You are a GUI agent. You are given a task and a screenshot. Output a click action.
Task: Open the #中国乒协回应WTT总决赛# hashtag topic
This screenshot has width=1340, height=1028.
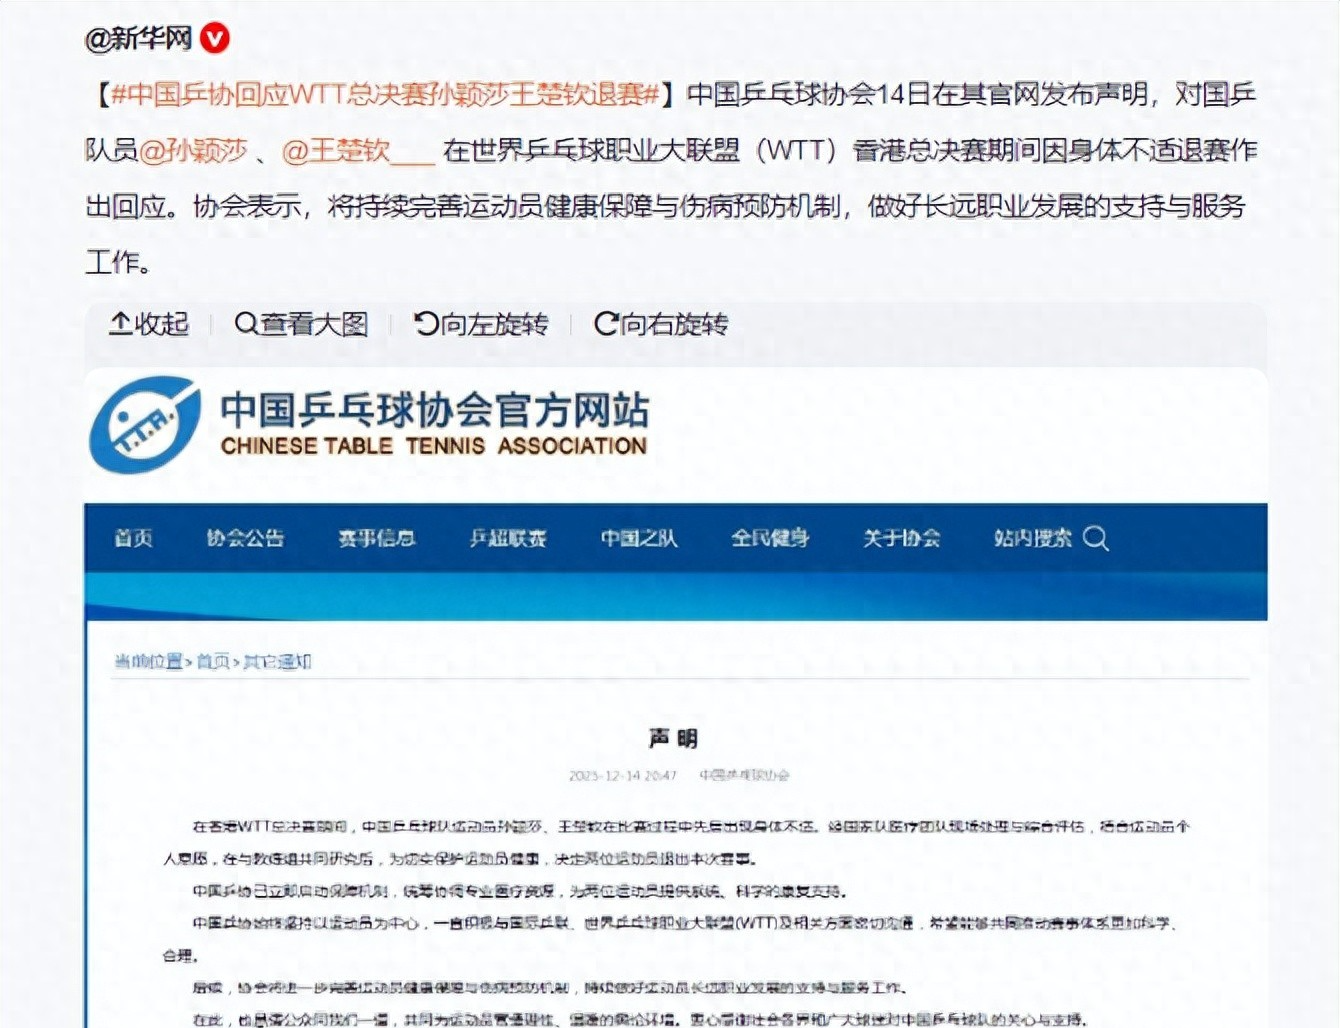click(385, 94)
